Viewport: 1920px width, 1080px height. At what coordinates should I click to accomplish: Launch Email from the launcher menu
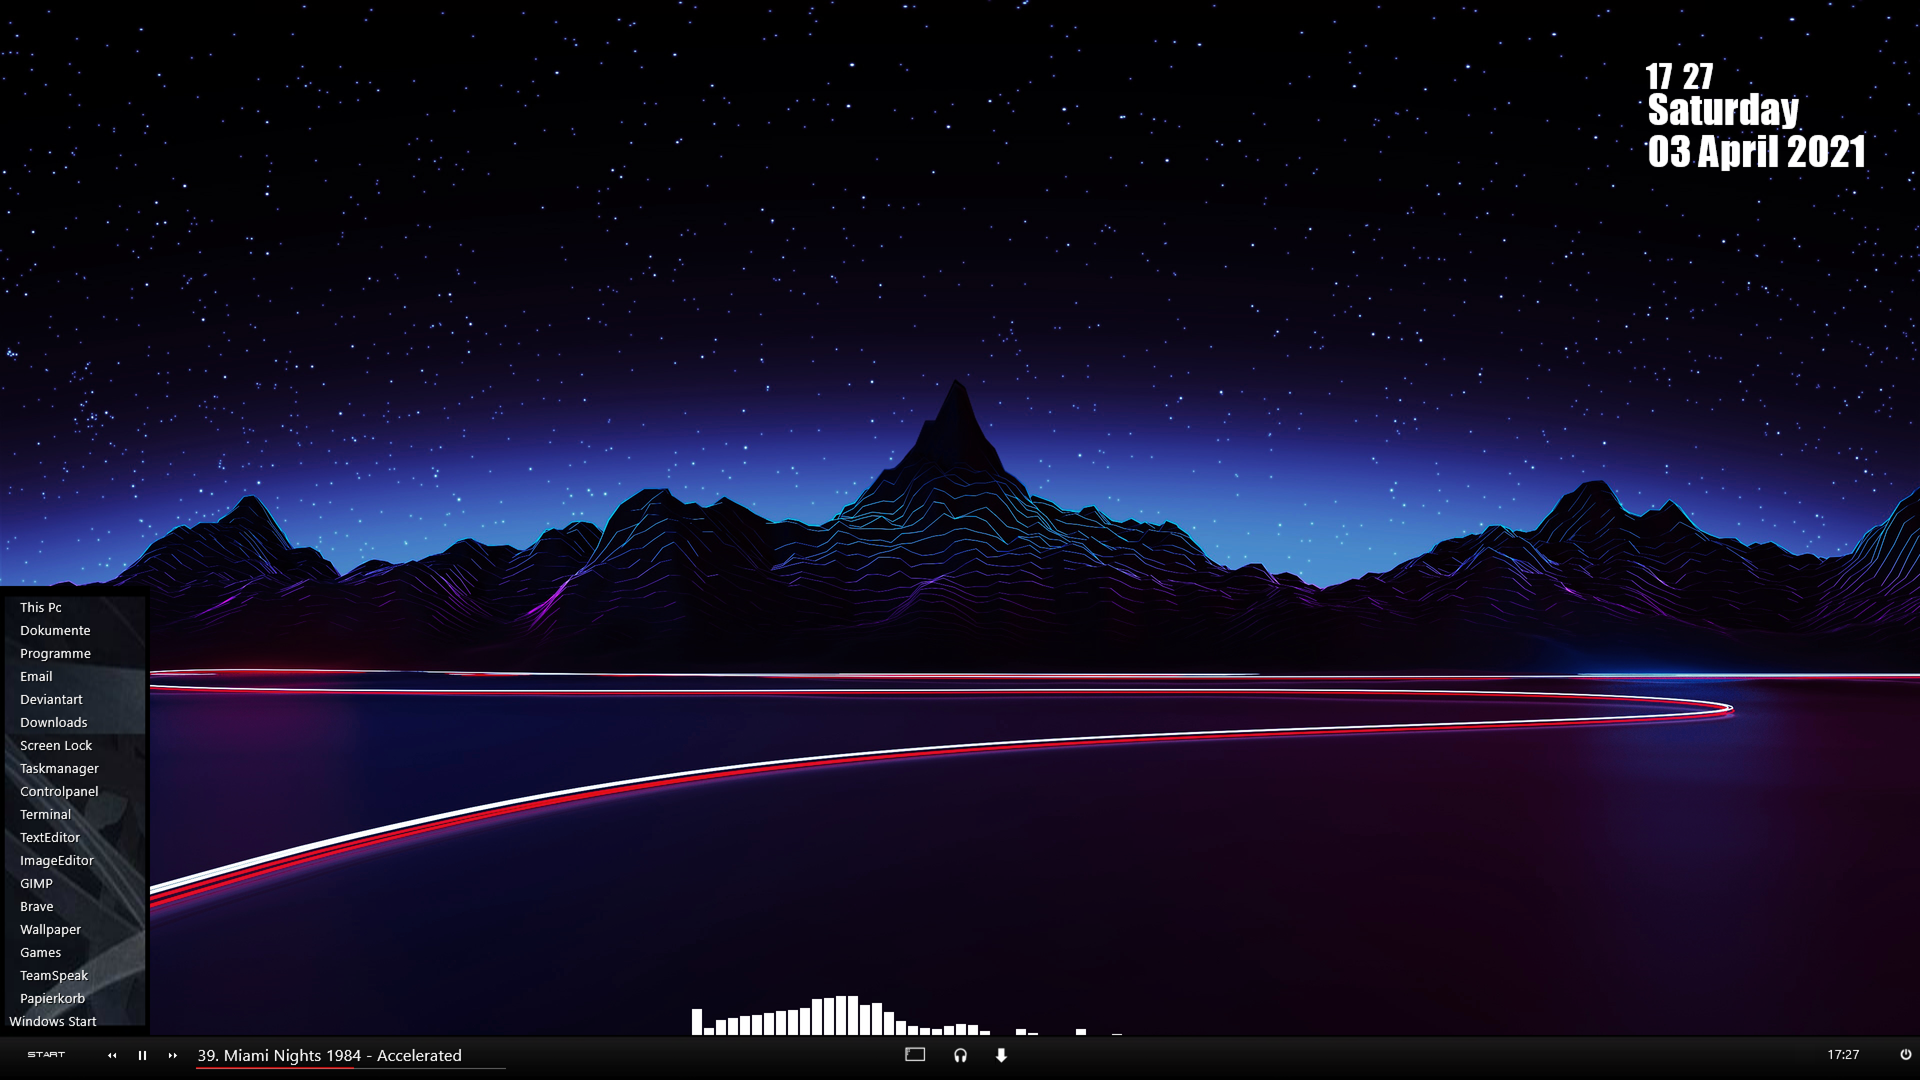[36, 676]
